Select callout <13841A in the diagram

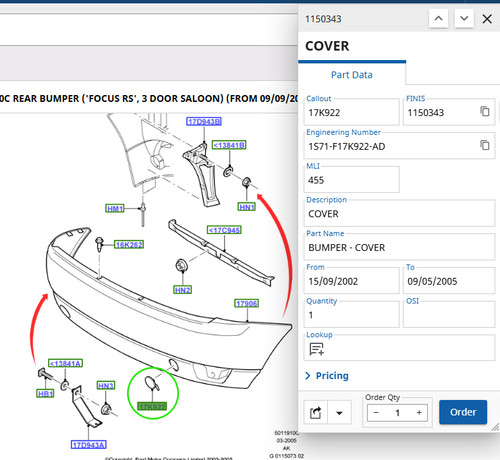66,363
